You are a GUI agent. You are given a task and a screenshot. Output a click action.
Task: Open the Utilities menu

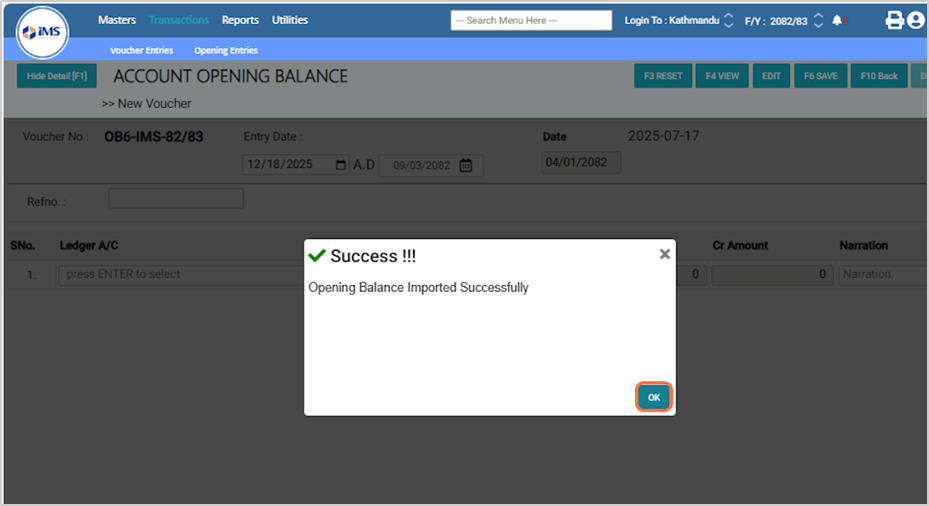tap(290, 20)
